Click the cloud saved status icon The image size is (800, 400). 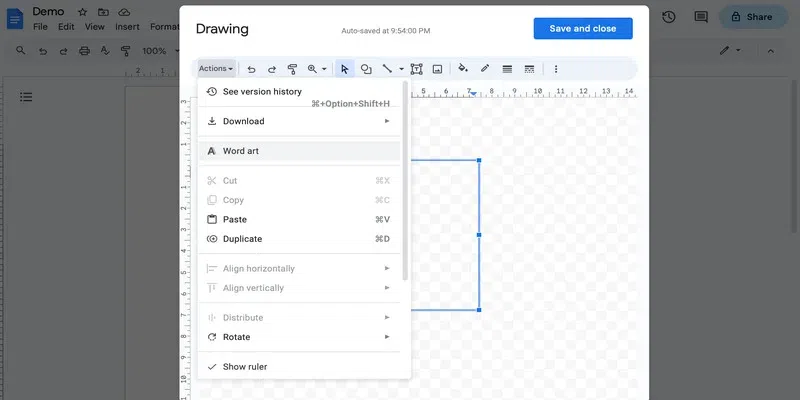coord(124,12)
